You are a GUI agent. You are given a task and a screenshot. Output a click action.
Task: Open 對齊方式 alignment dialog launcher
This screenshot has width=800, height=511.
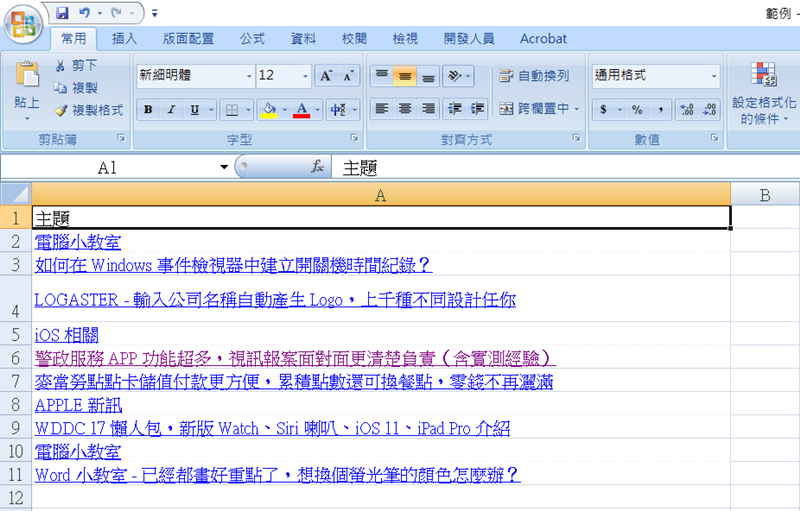pyautogui.click(x=577, y=138)
